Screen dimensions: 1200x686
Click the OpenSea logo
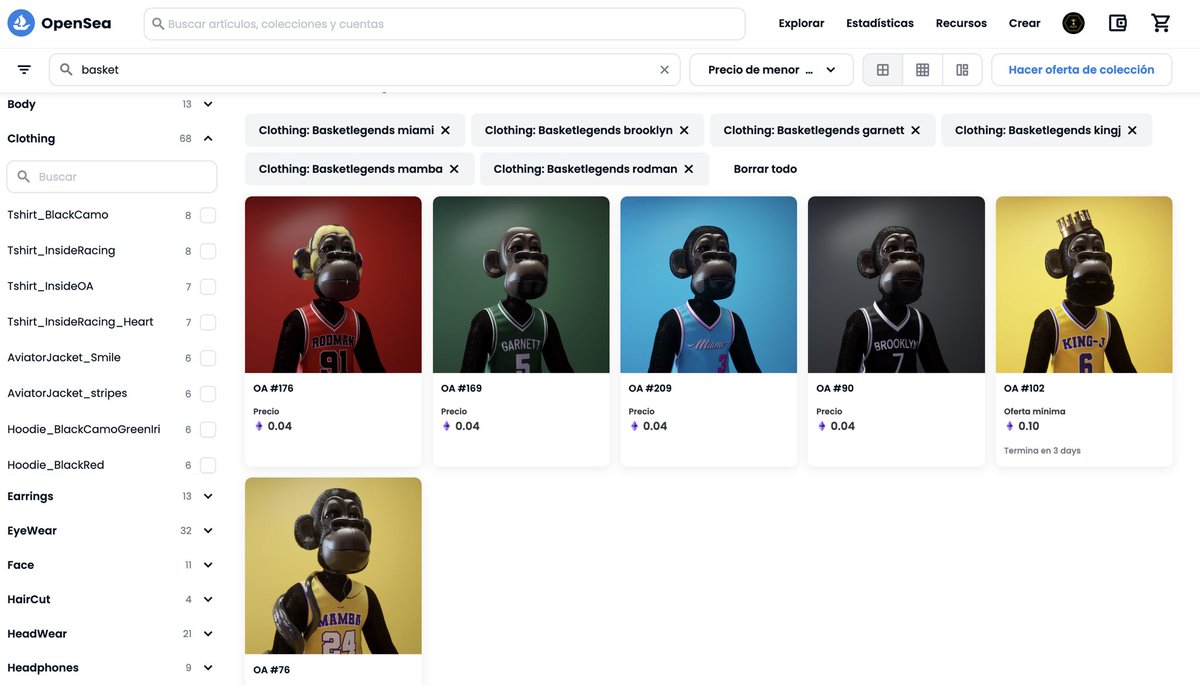(60, 23)
